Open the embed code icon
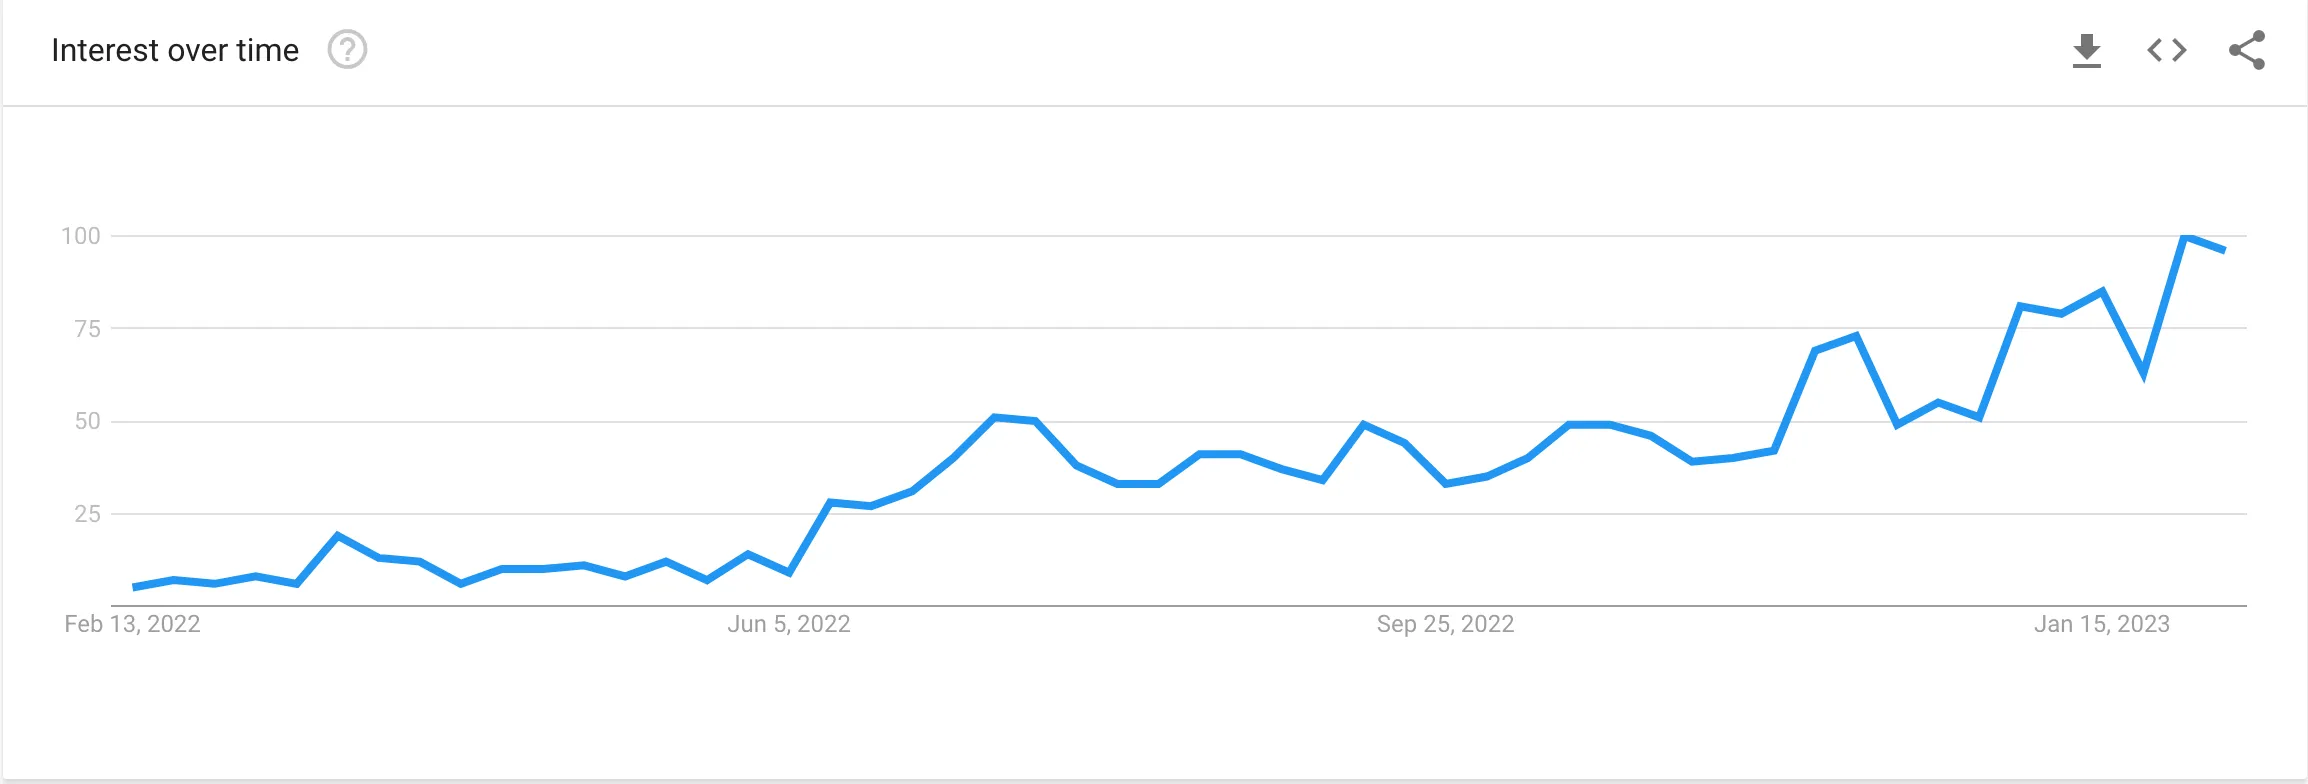Screen dimensions: 2308x784 click(x=2166, y=50)
